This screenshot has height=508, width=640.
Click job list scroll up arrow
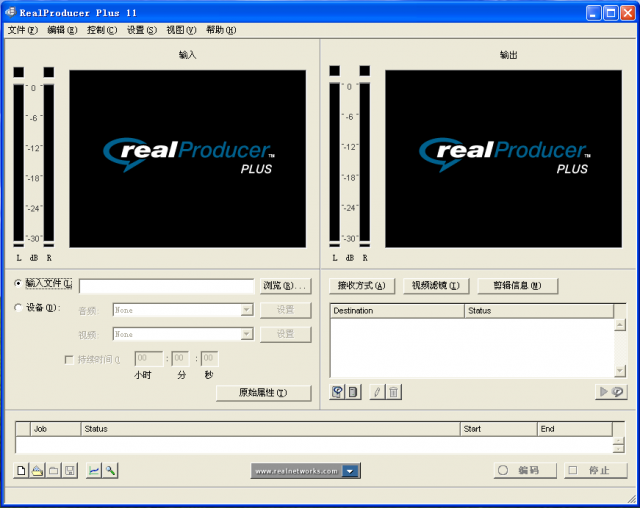(618, 441)
